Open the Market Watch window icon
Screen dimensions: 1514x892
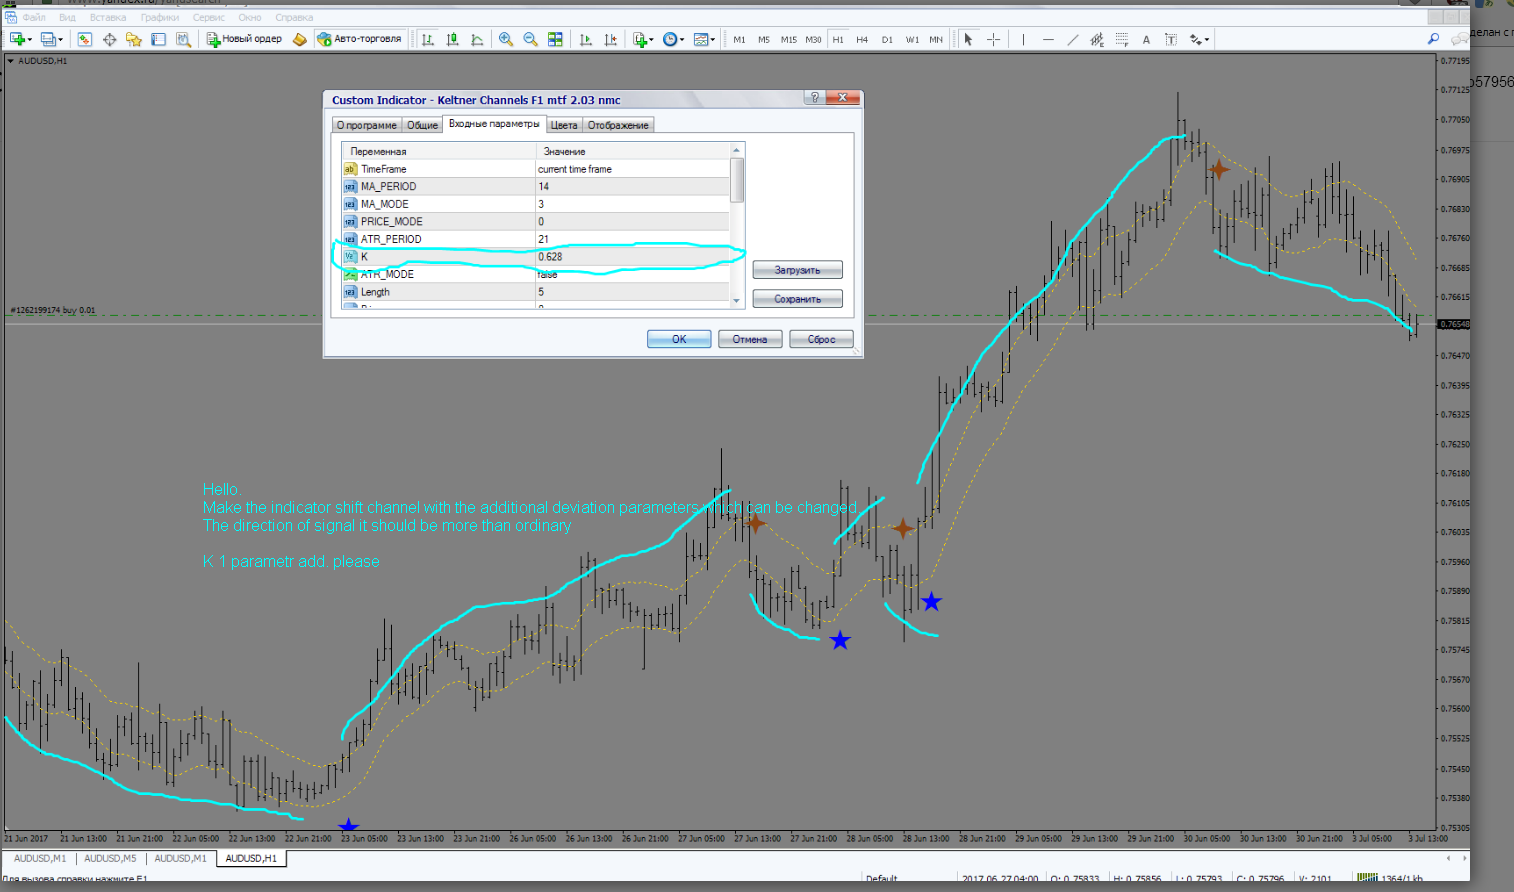[85, 39]
